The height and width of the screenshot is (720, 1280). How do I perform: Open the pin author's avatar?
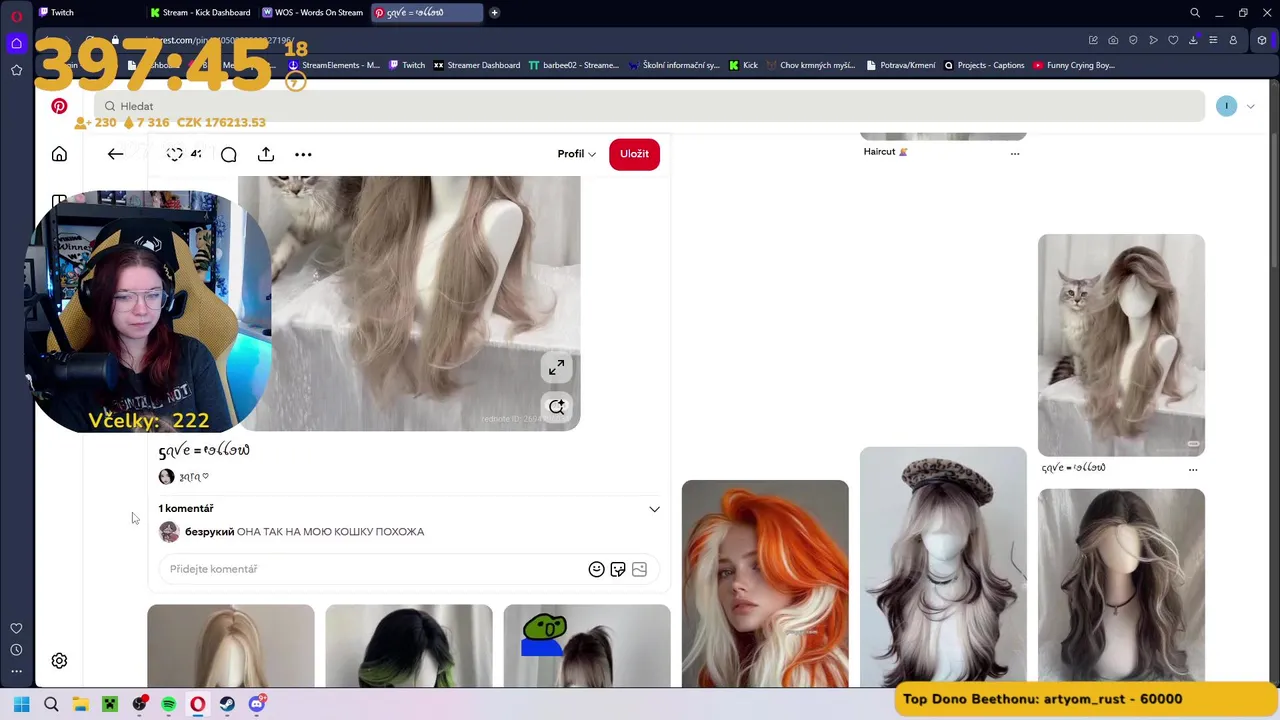166,477
